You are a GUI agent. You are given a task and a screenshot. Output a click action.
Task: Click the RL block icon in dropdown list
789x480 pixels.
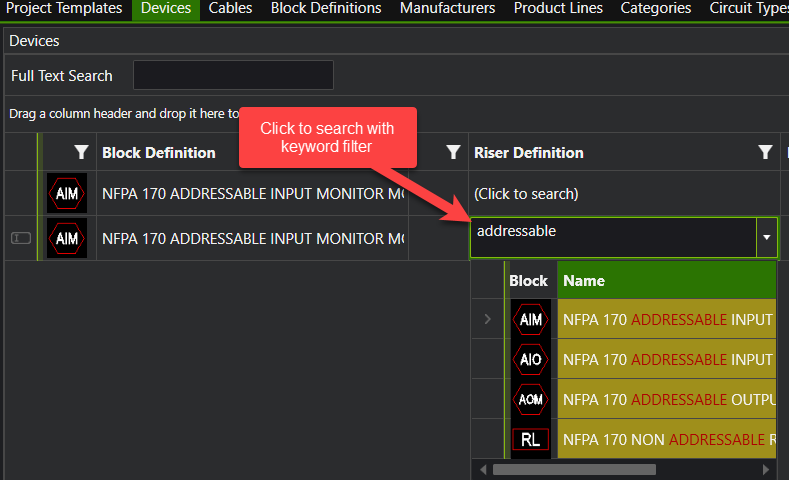[x=531, y=439]
